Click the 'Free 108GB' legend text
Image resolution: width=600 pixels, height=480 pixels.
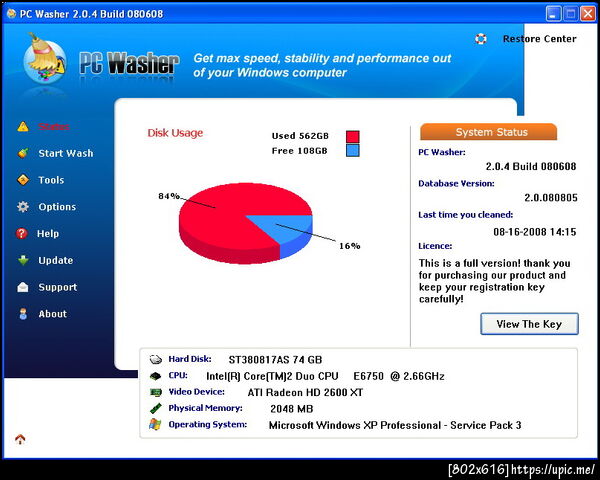pos(300,151)
